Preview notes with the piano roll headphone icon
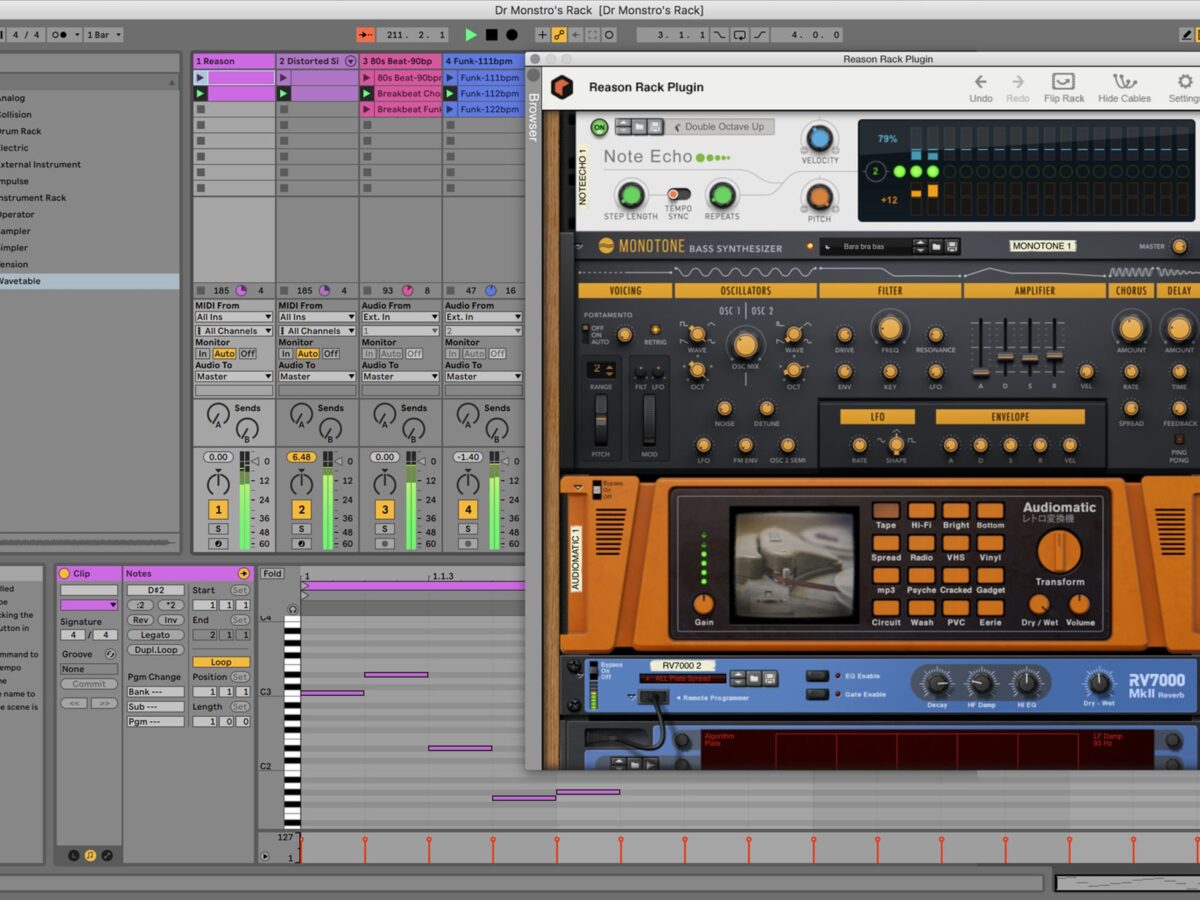Viewport: 1200px width, 900px height. pyautogui.click(x=292, y=609)
